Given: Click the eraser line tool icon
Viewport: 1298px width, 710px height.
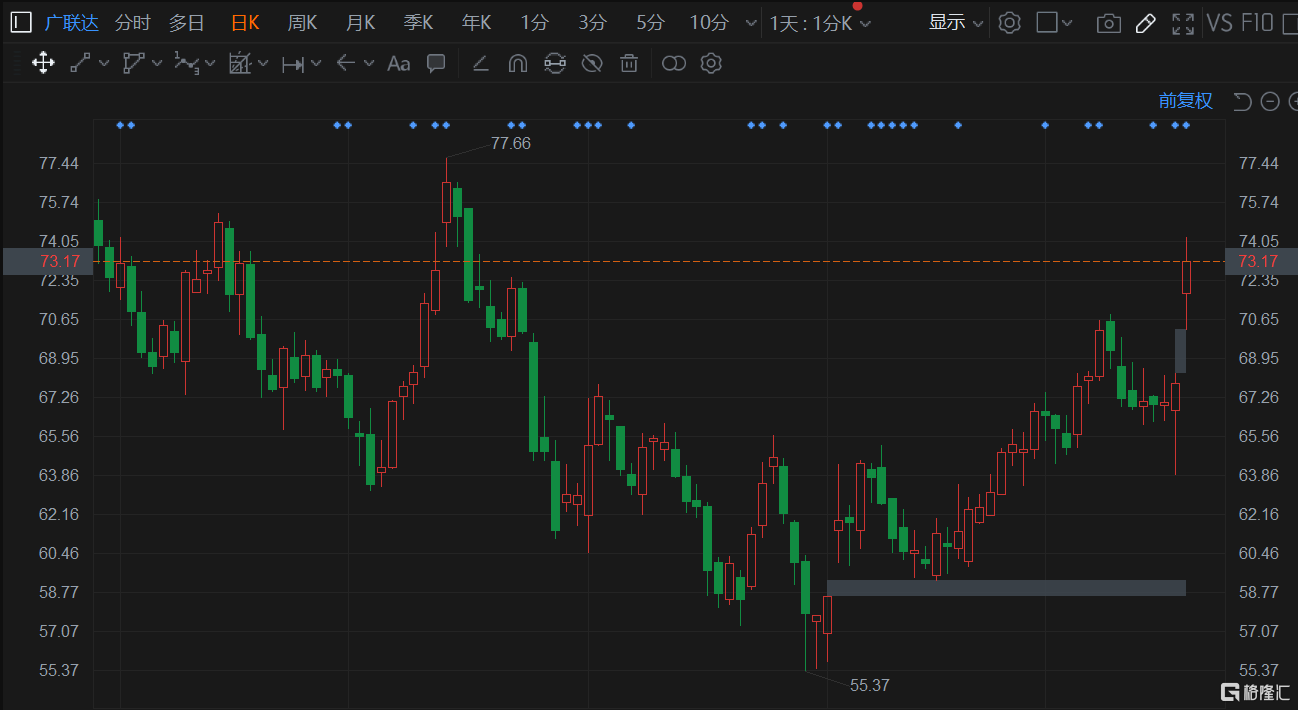Looking at the screenshot, I should click(480, 64).
